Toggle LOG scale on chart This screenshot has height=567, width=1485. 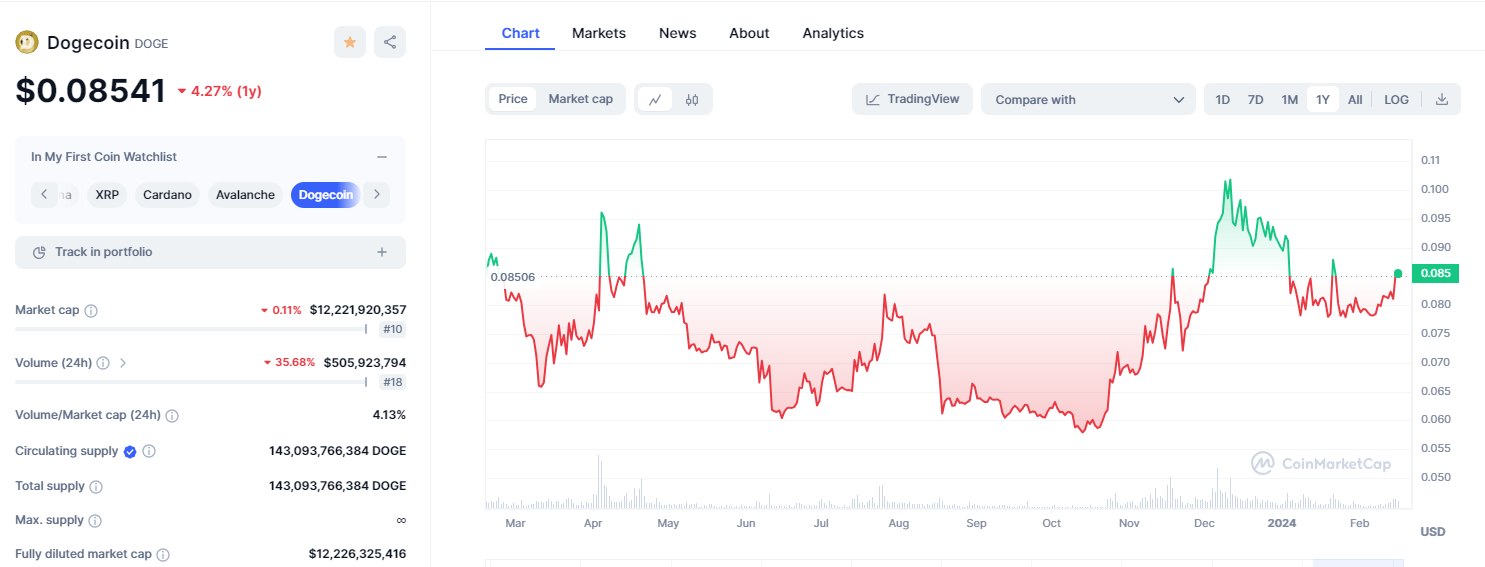tap(1396, 99)
